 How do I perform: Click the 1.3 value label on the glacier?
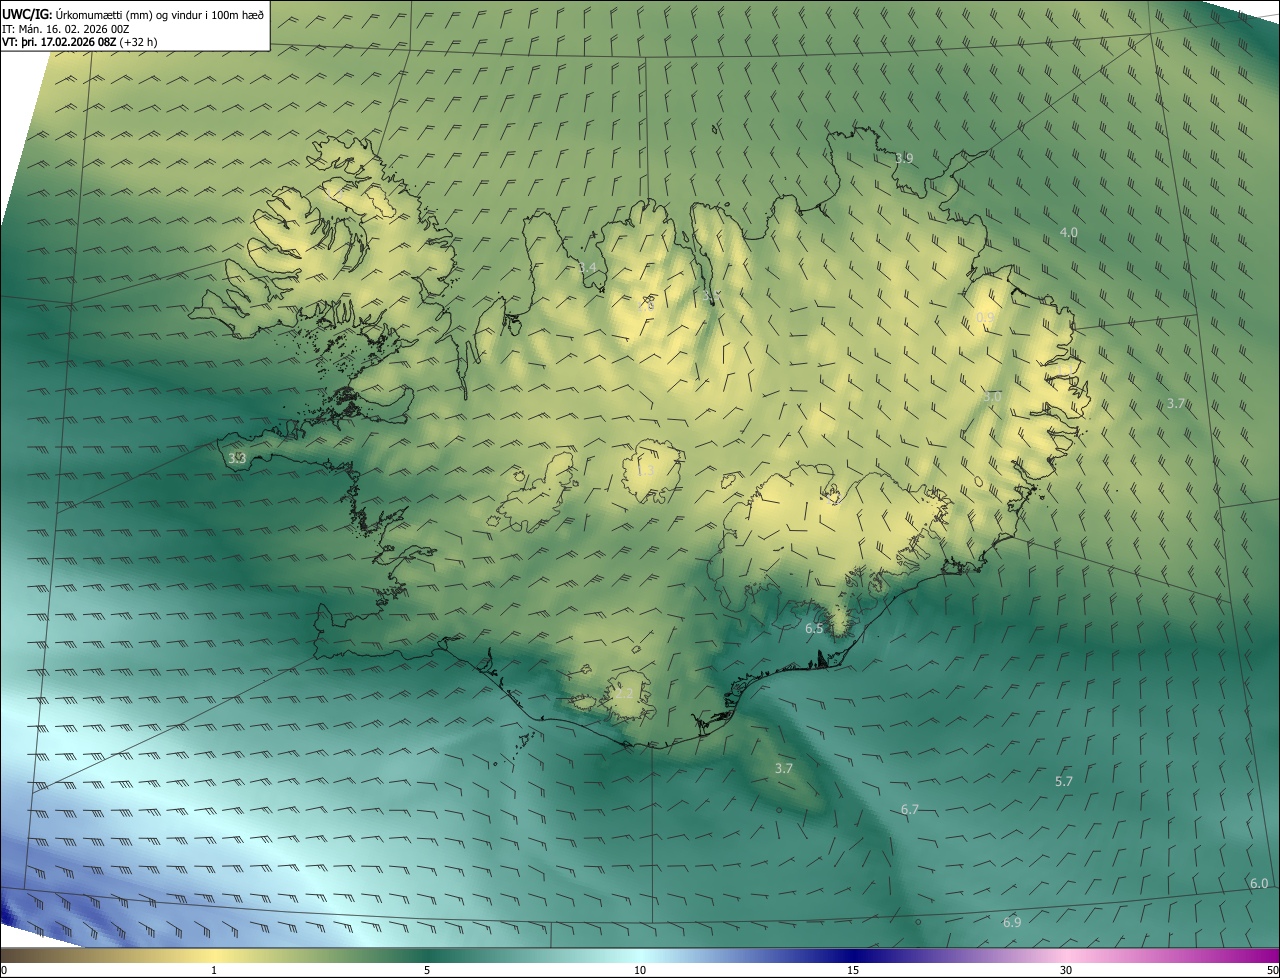click(646, 470)
